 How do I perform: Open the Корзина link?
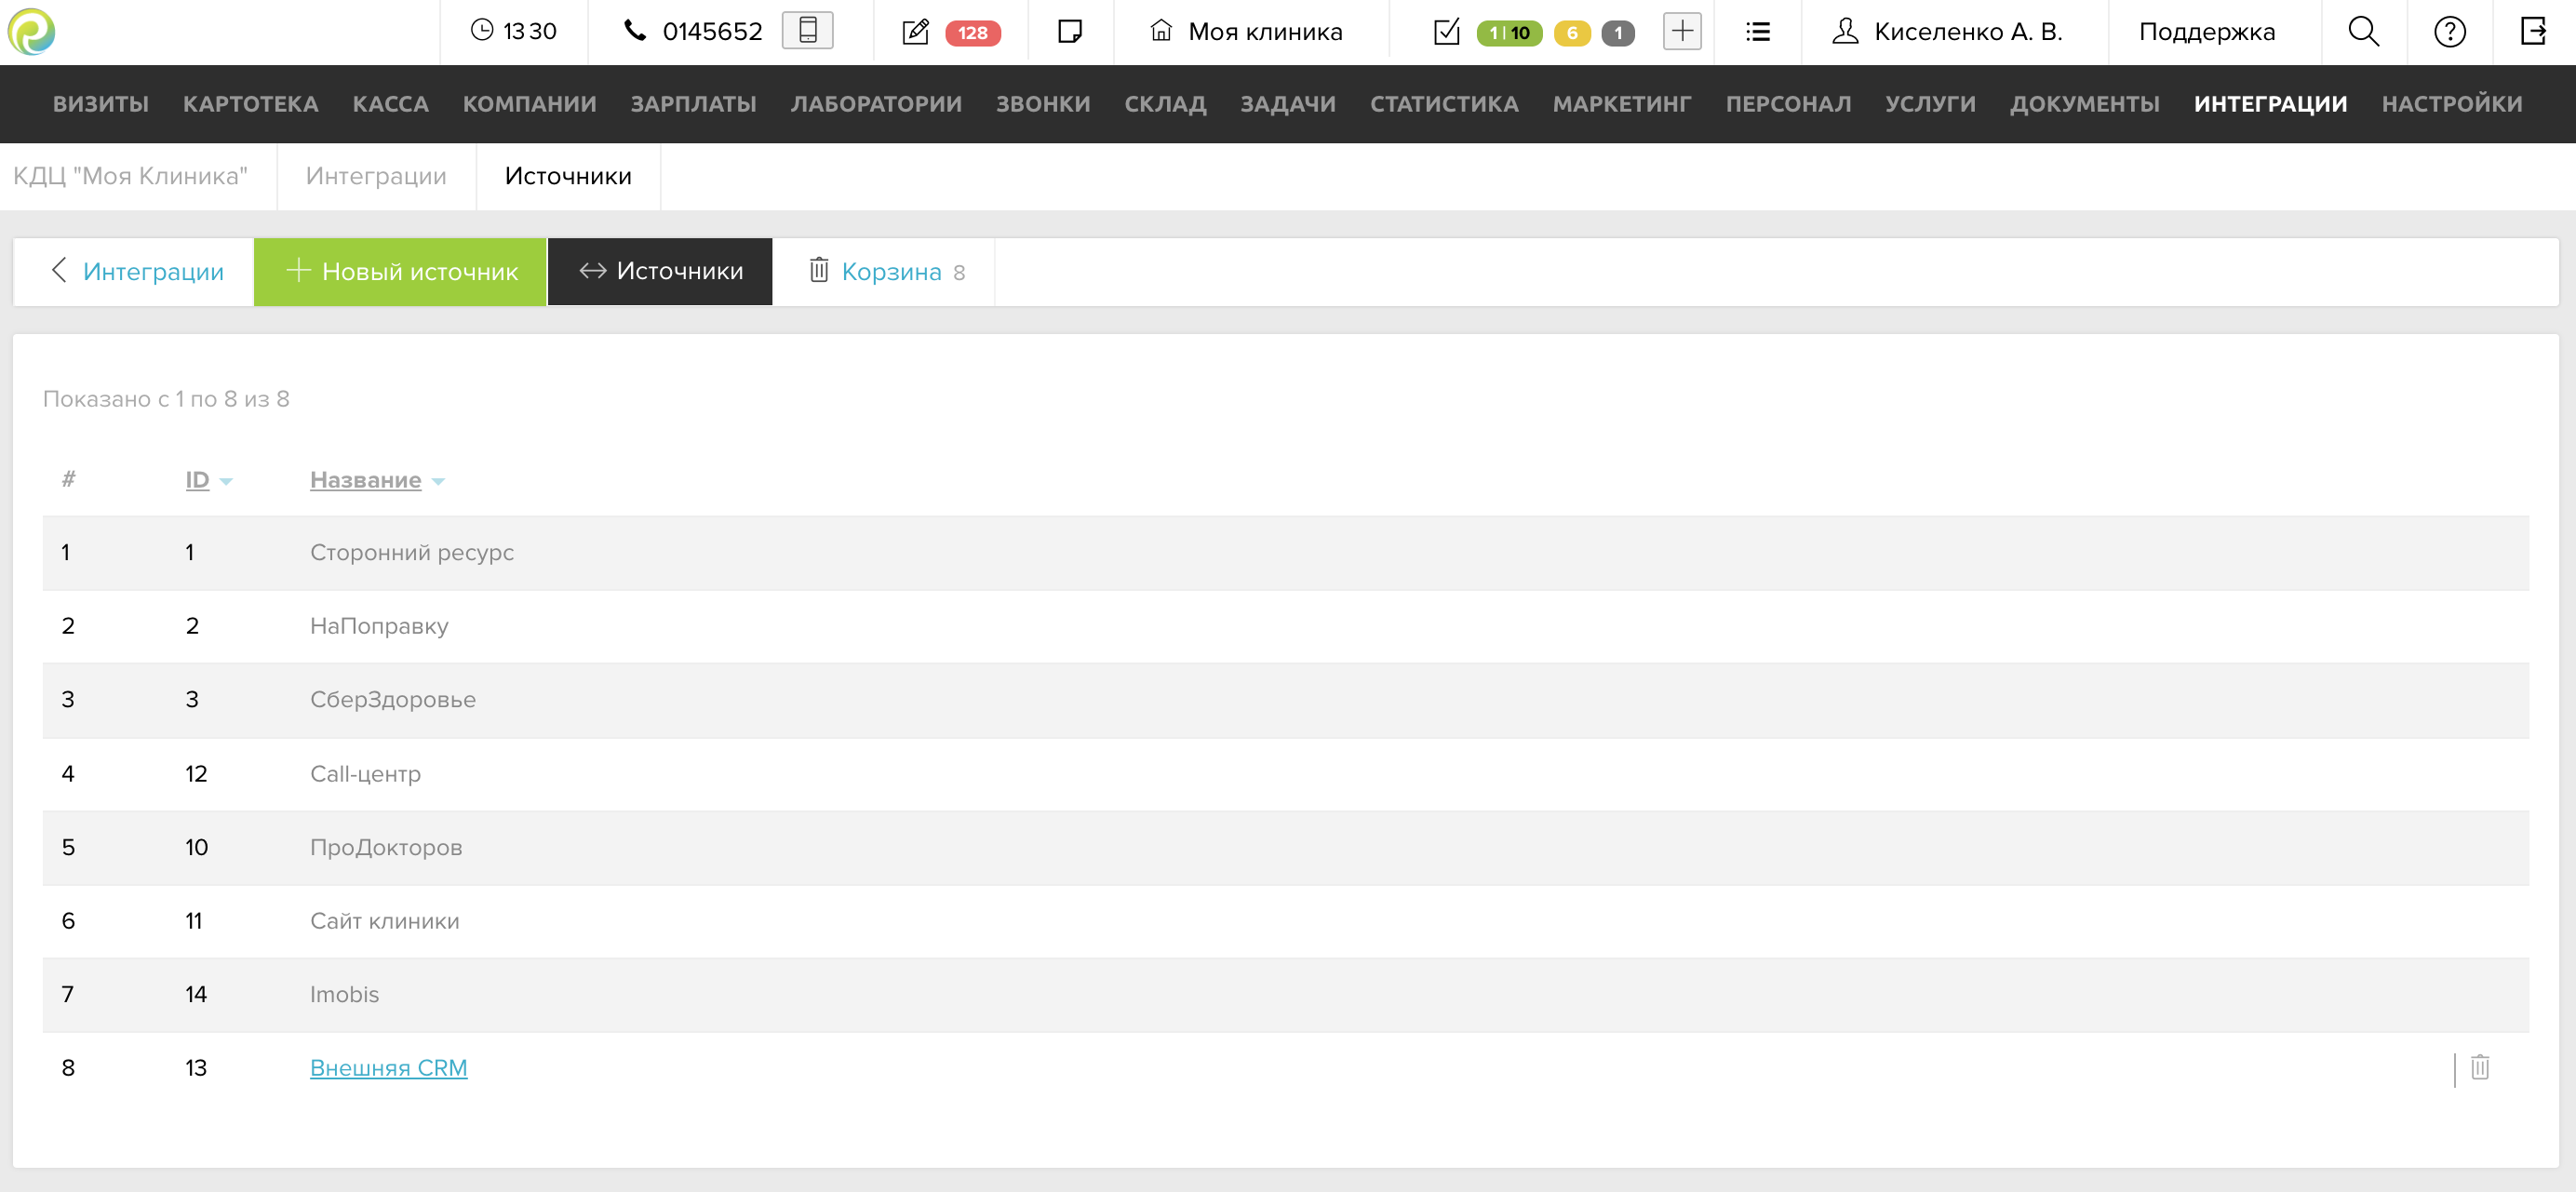click(891, 271)
